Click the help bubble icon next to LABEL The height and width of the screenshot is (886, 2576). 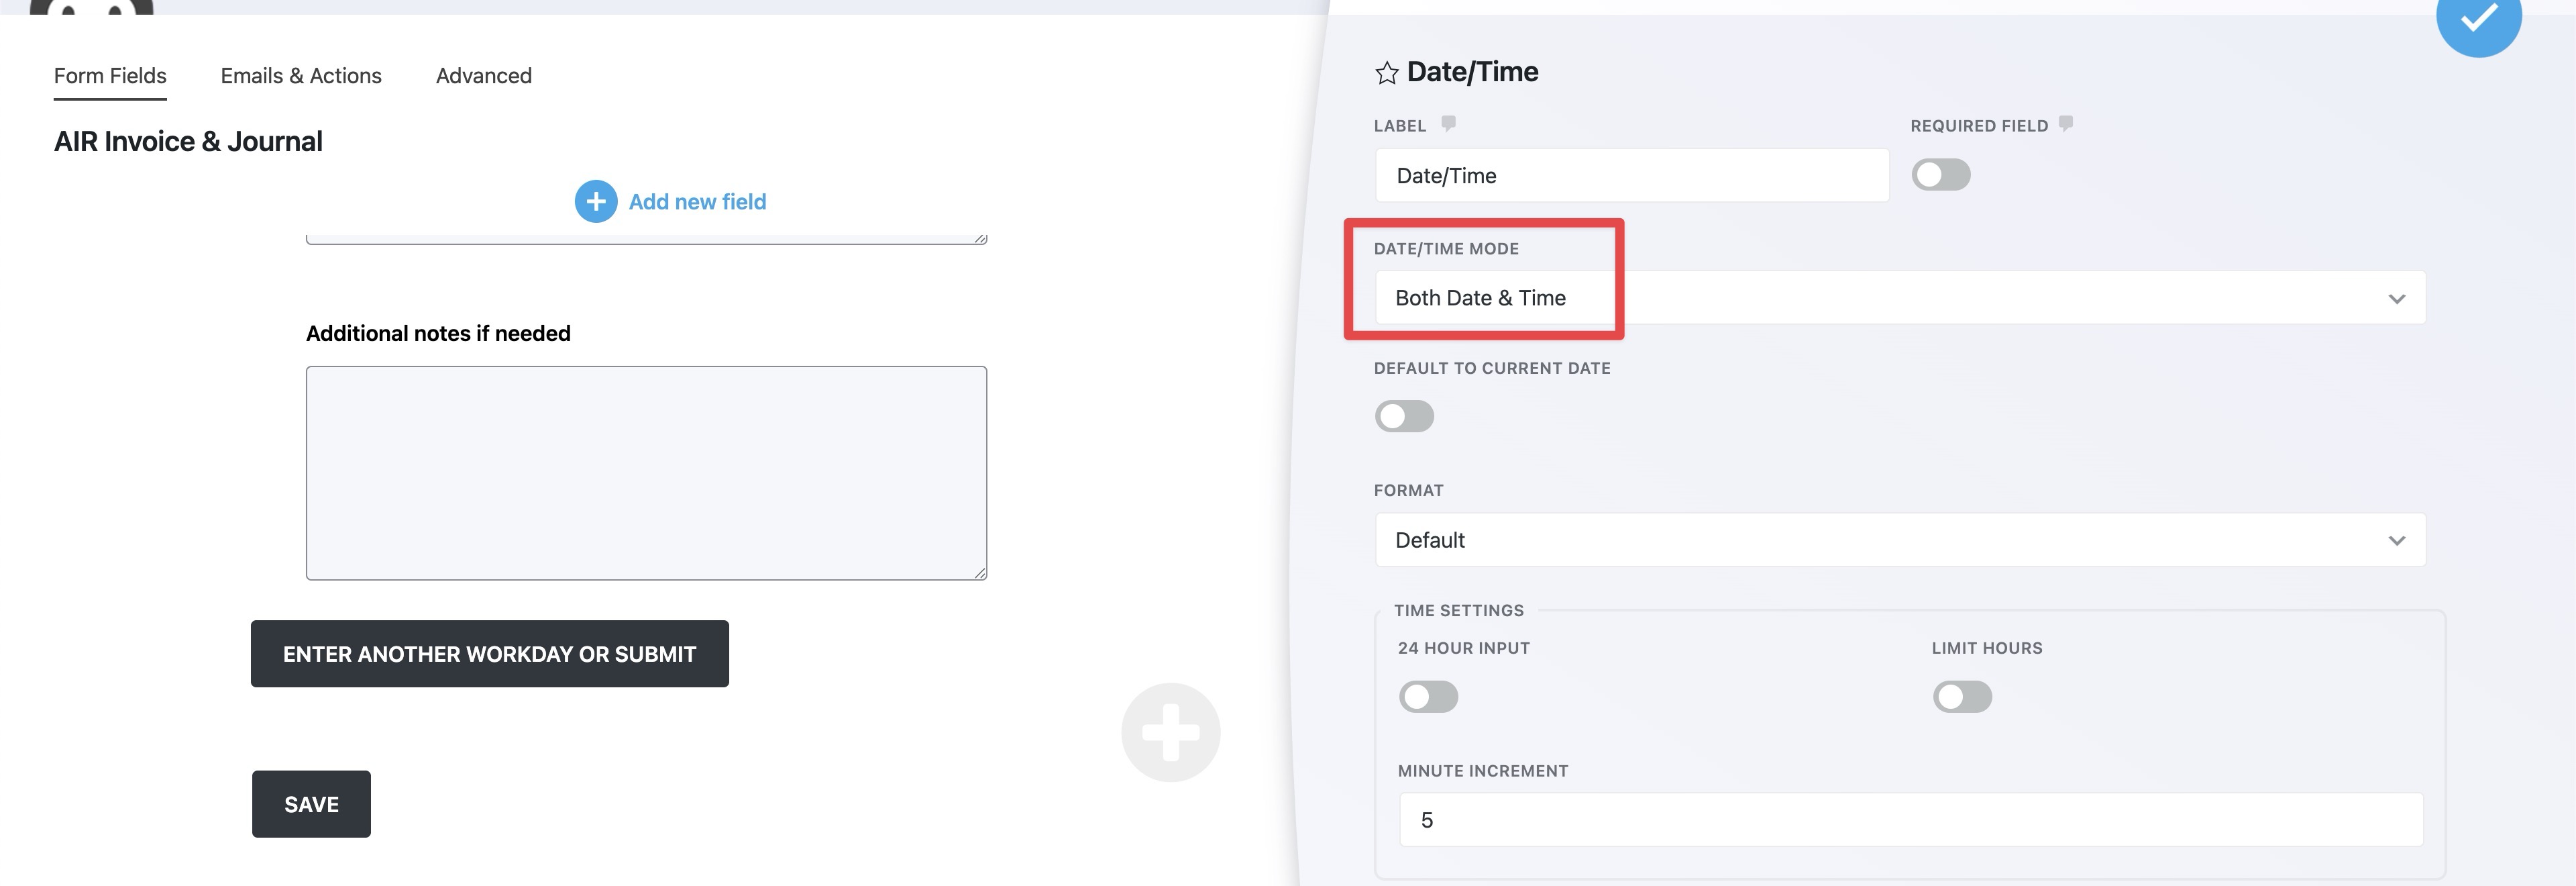[x=1448, y=124]
